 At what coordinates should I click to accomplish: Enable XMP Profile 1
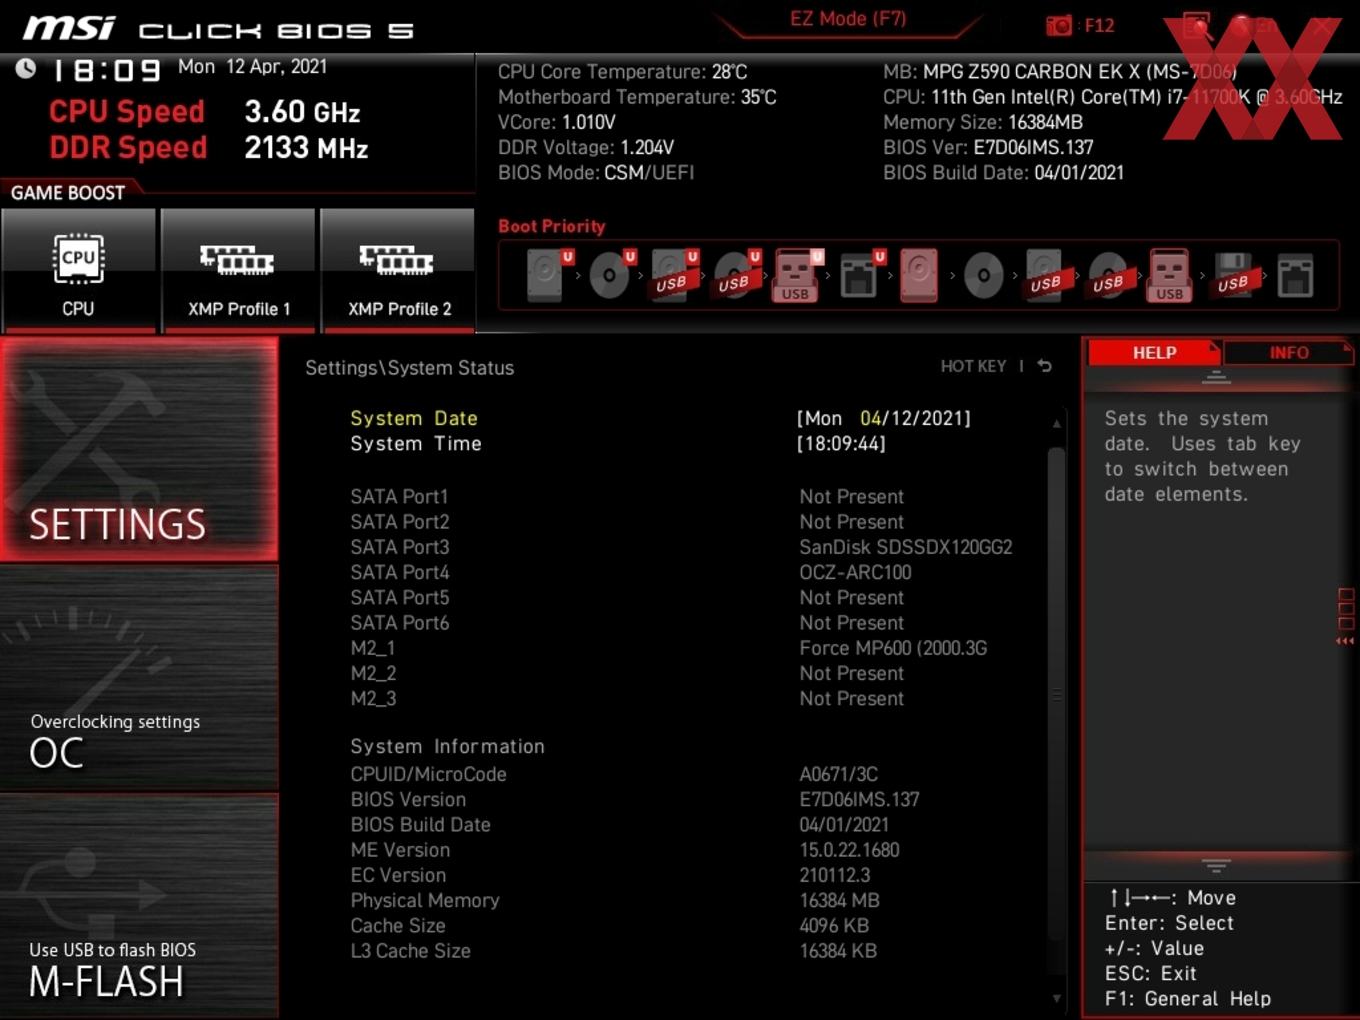point(238,270)
